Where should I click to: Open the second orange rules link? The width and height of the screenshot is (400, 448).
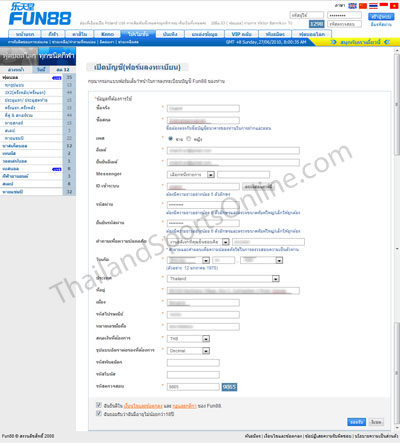click(x=185, y=406)
